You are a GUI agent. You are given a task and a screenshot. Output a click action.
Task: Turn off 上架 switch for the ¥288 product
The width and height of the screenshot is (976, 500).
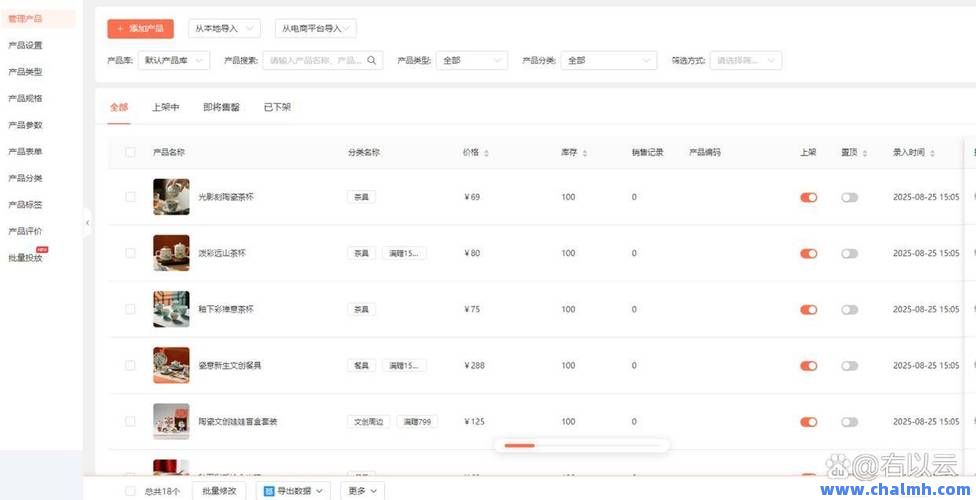[x=809, y=366]
